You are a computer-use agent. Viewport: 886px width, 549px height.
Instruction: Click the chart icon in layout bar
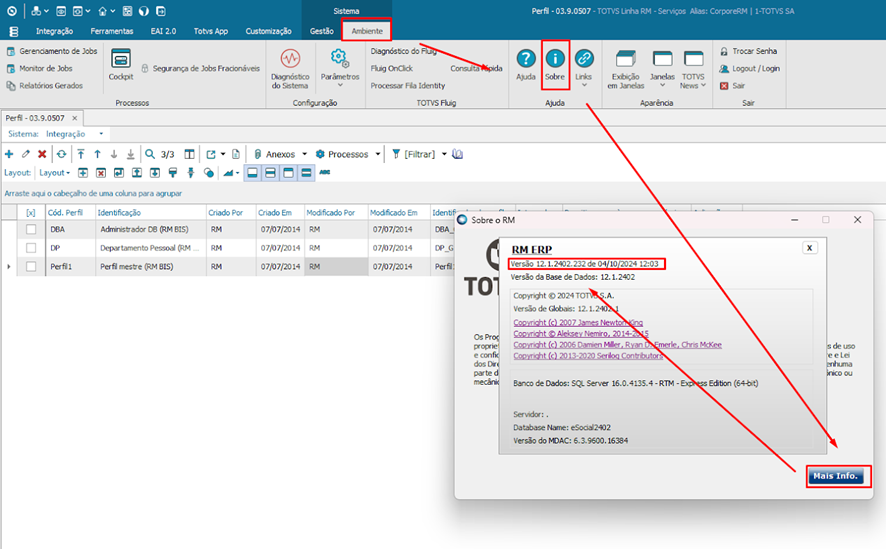click(x=228, y=173)
